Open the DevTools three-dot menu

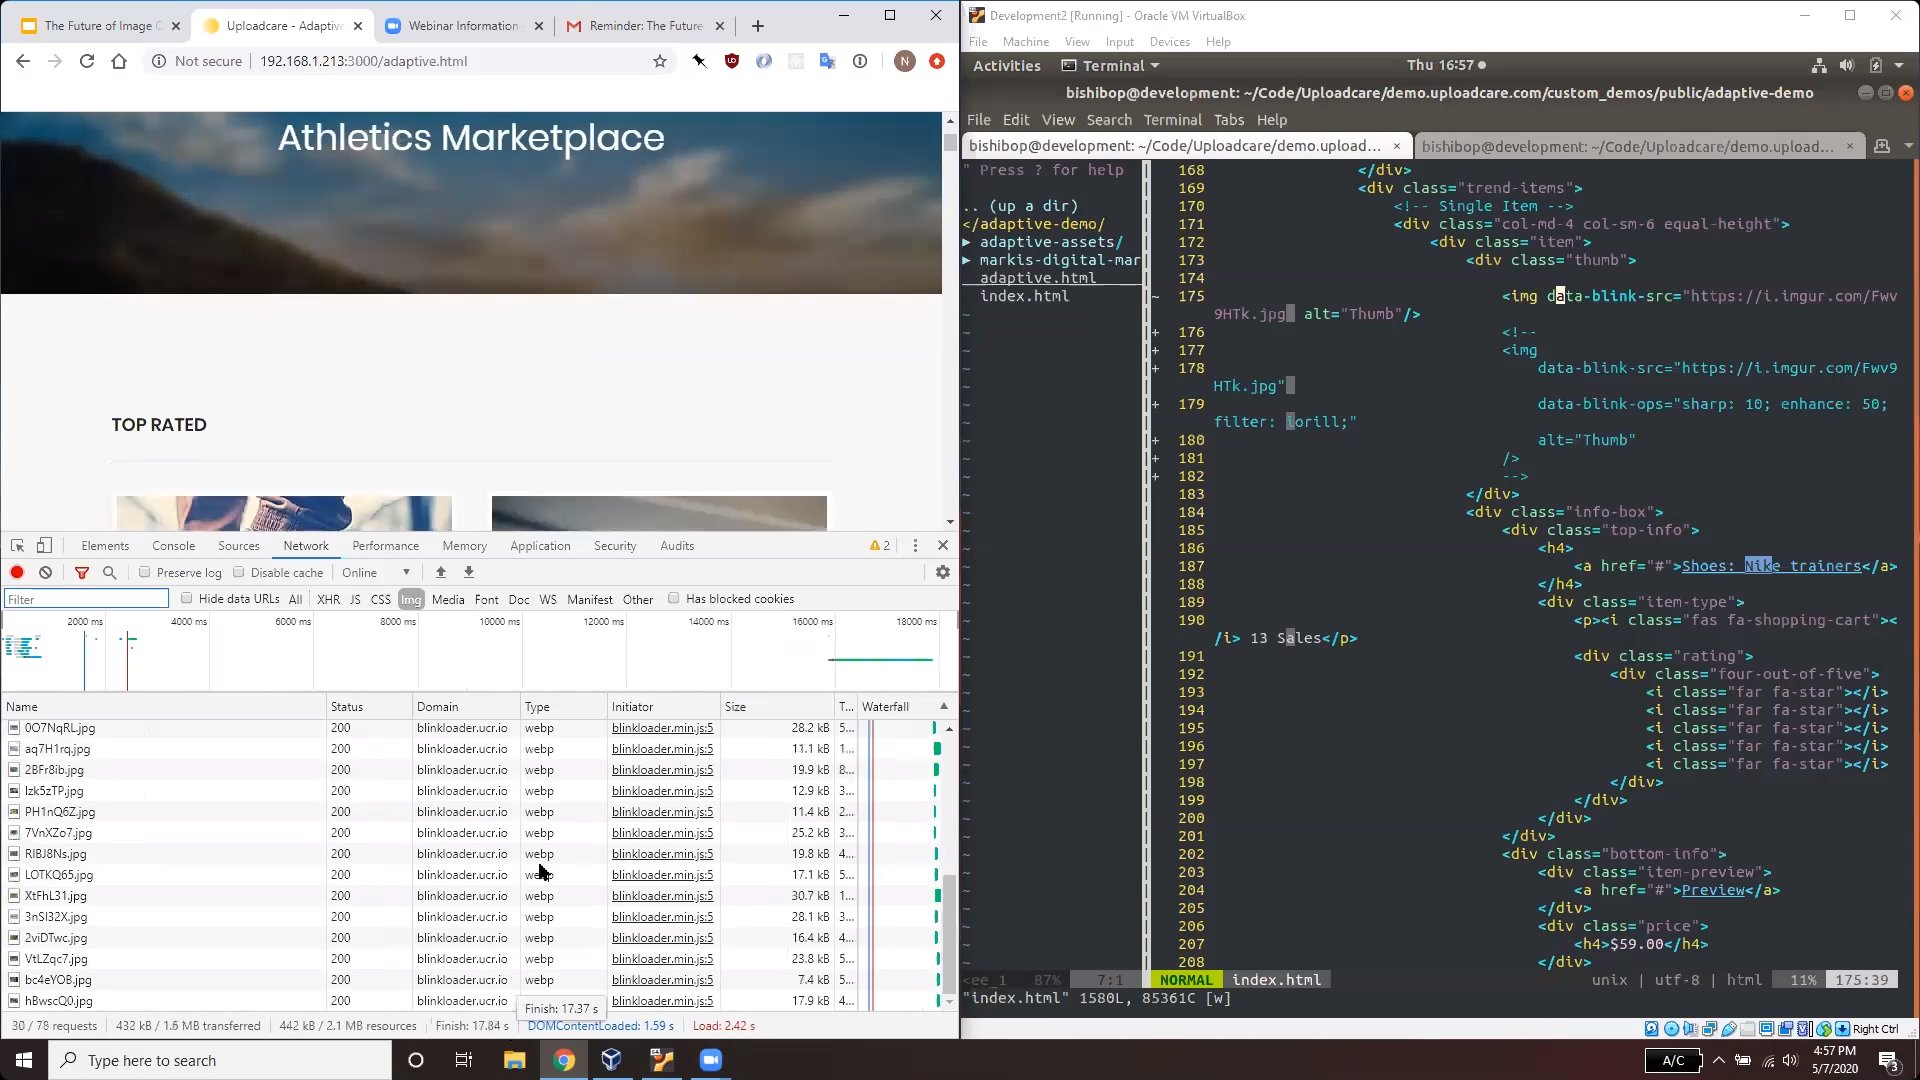click(915, 545)
